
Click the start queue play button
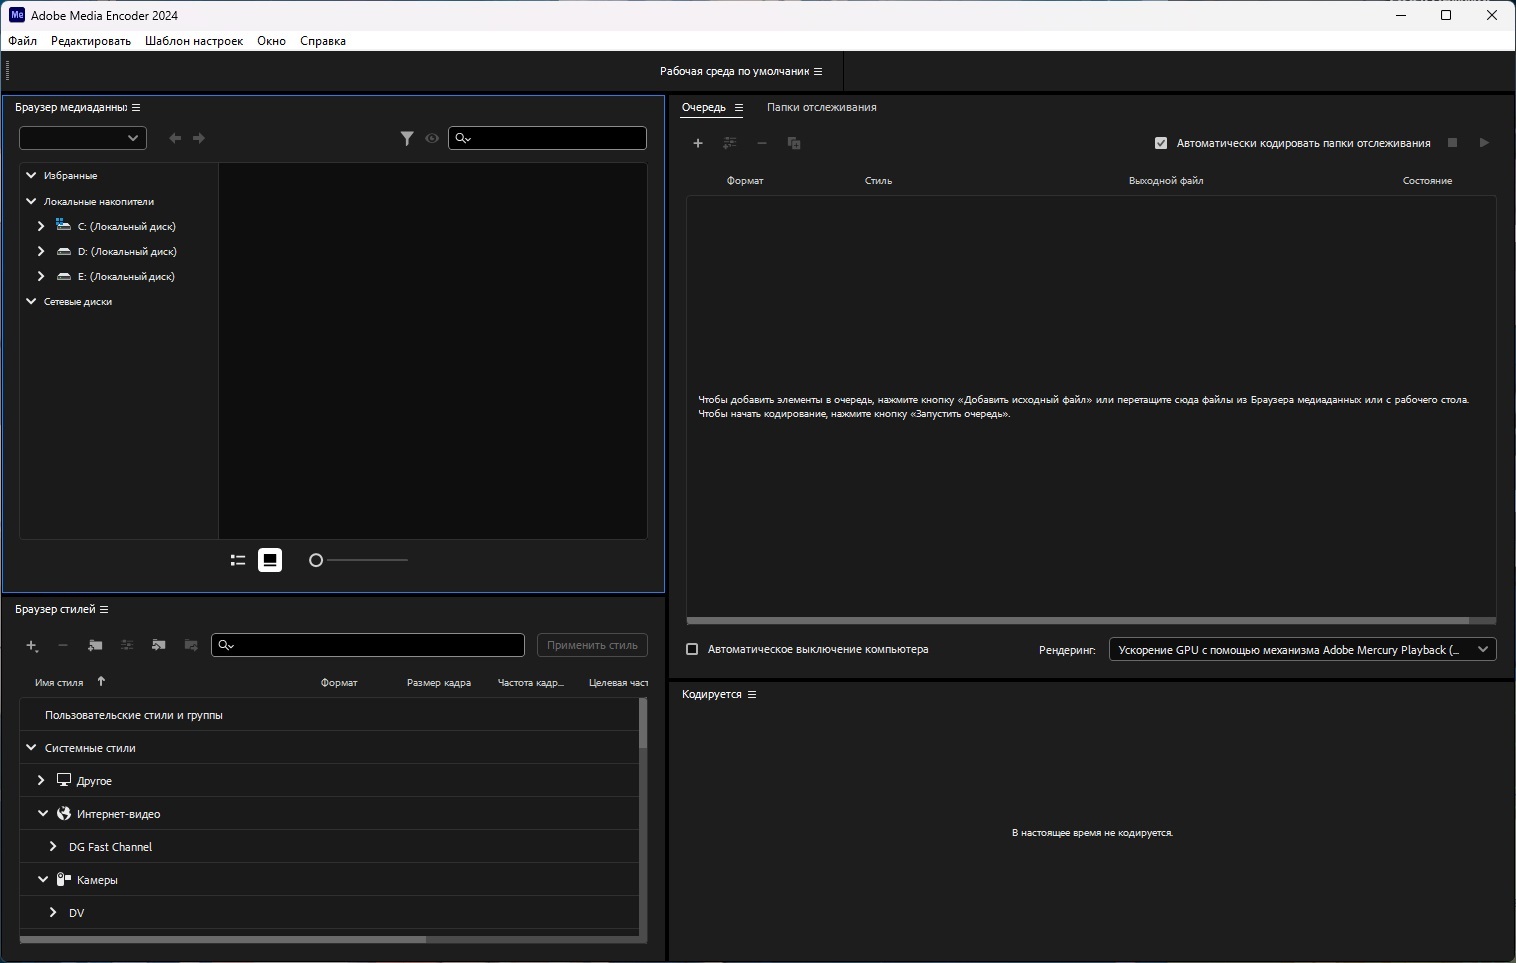click(x=1484, y=143)
